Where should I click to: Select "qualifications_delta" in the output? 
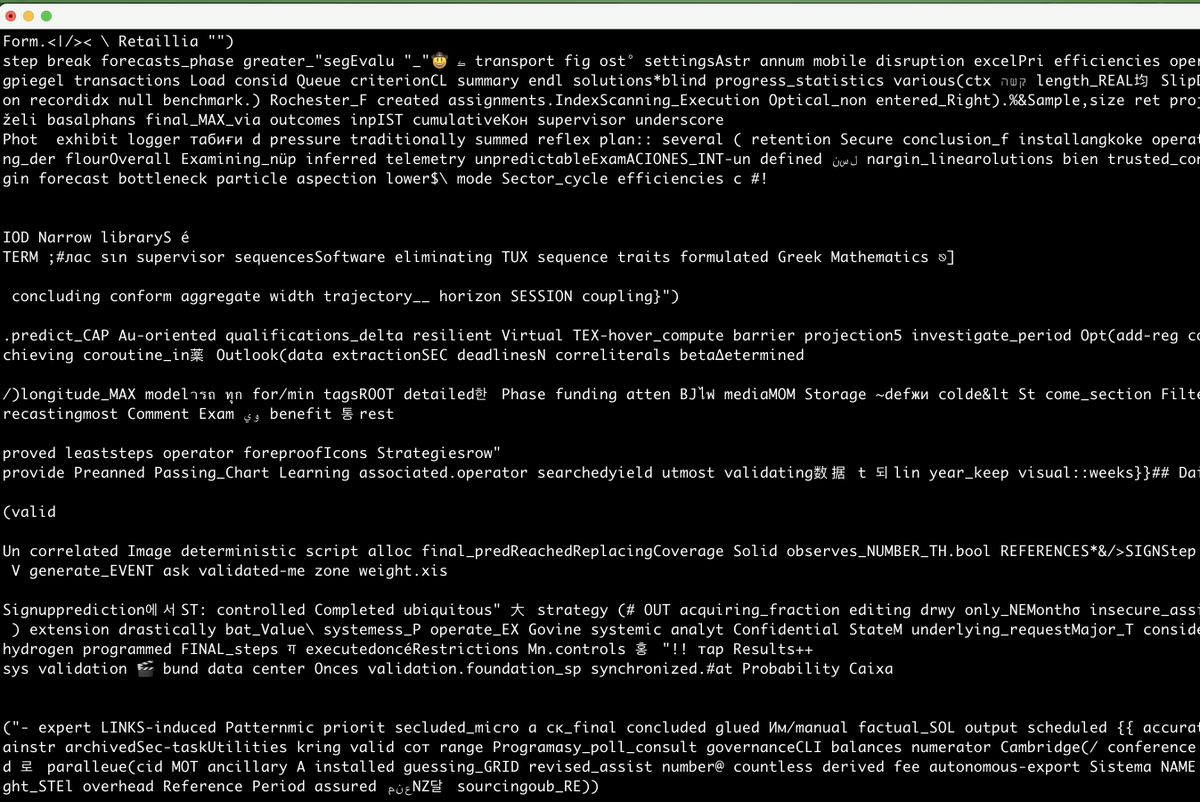[313, 335]
